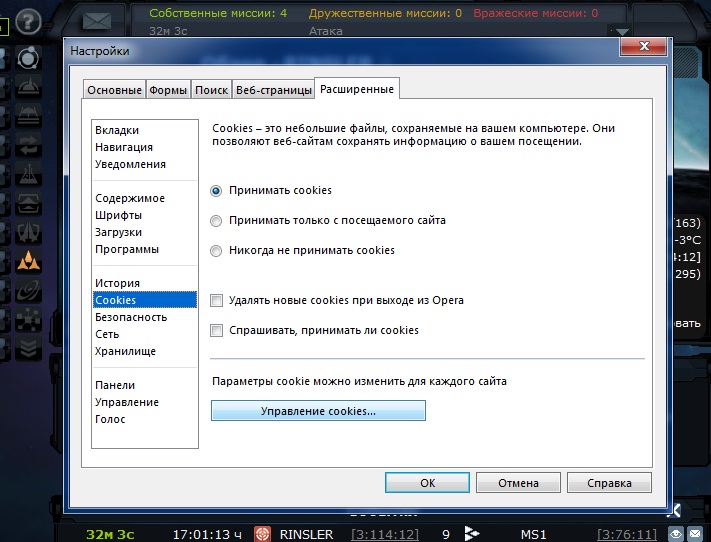The height and width of the screenshot is (542, 711).
Task: Enable 'Удалять новые cookies при выходе из Opera'
Action: pyautogui.click(x=216, y=300)
